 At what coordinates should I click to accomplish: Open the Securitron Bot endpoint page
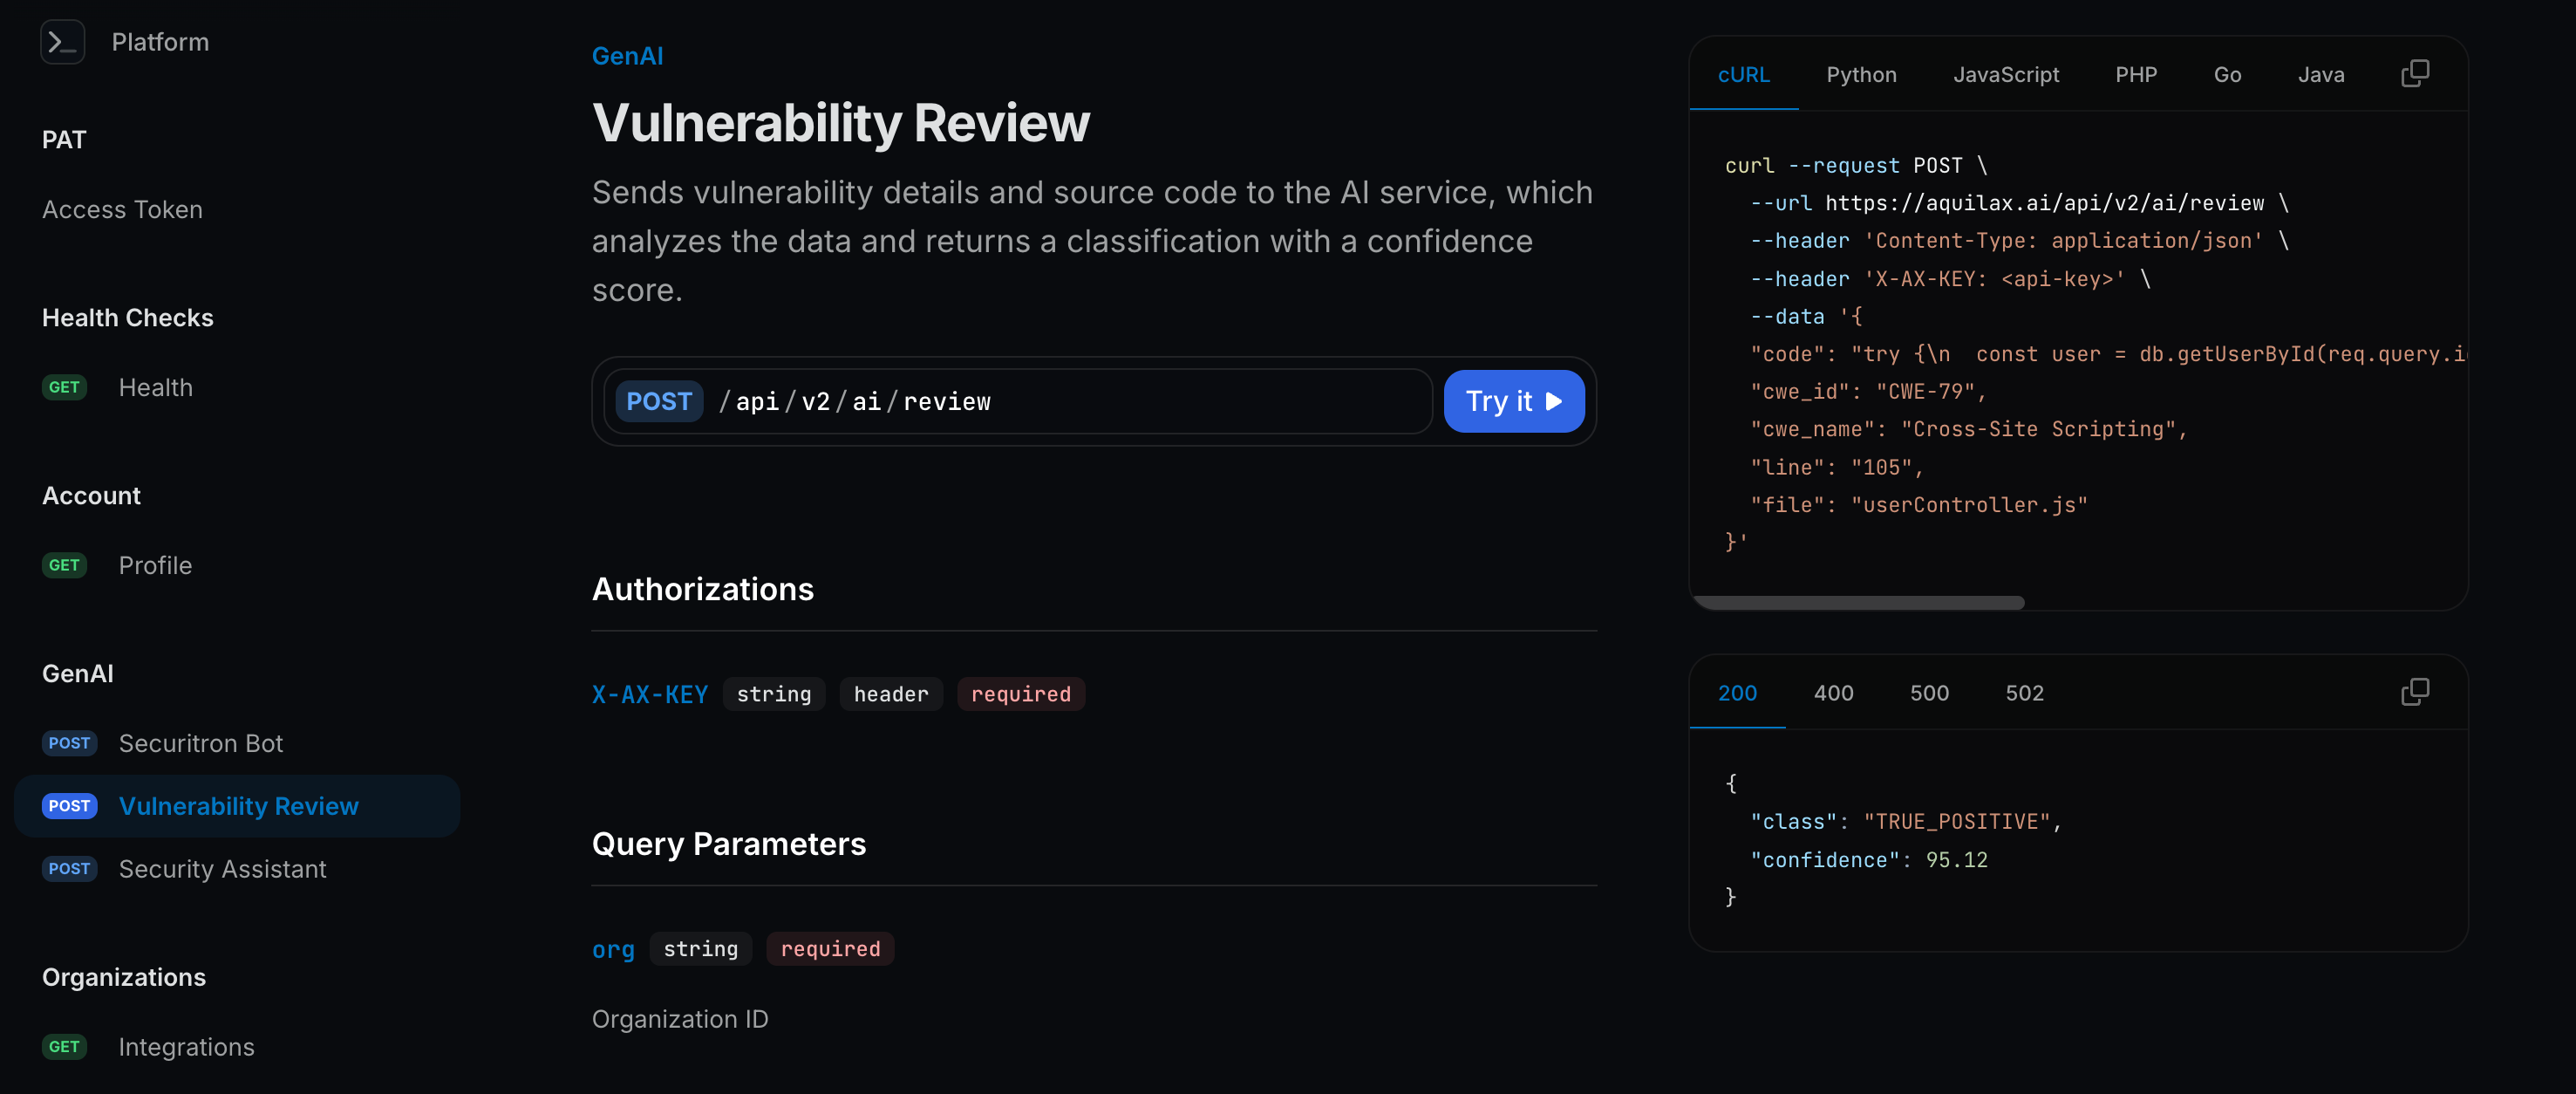201,743
